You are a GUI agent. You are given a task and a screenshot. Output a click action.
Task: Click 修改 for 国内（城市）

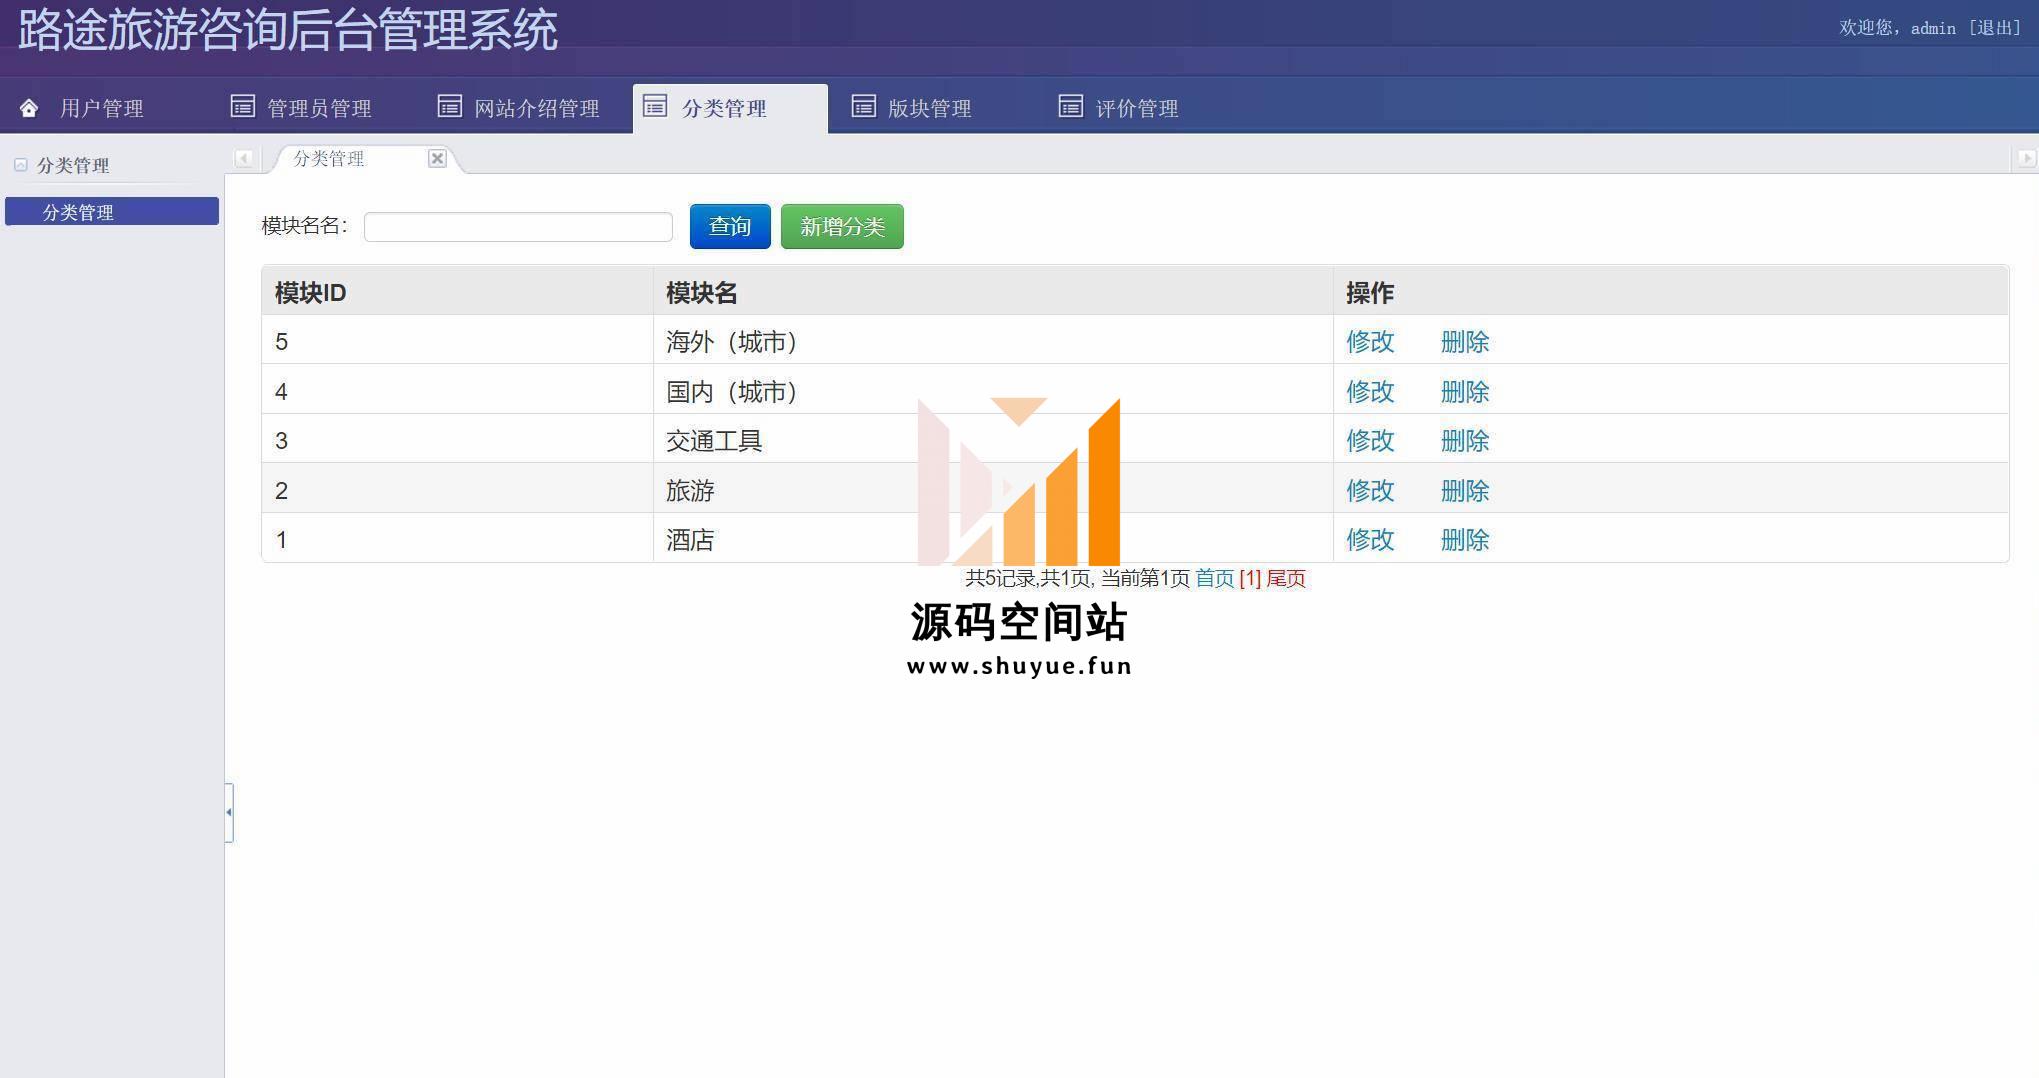pyautogui.click(x=1370, y=392)
